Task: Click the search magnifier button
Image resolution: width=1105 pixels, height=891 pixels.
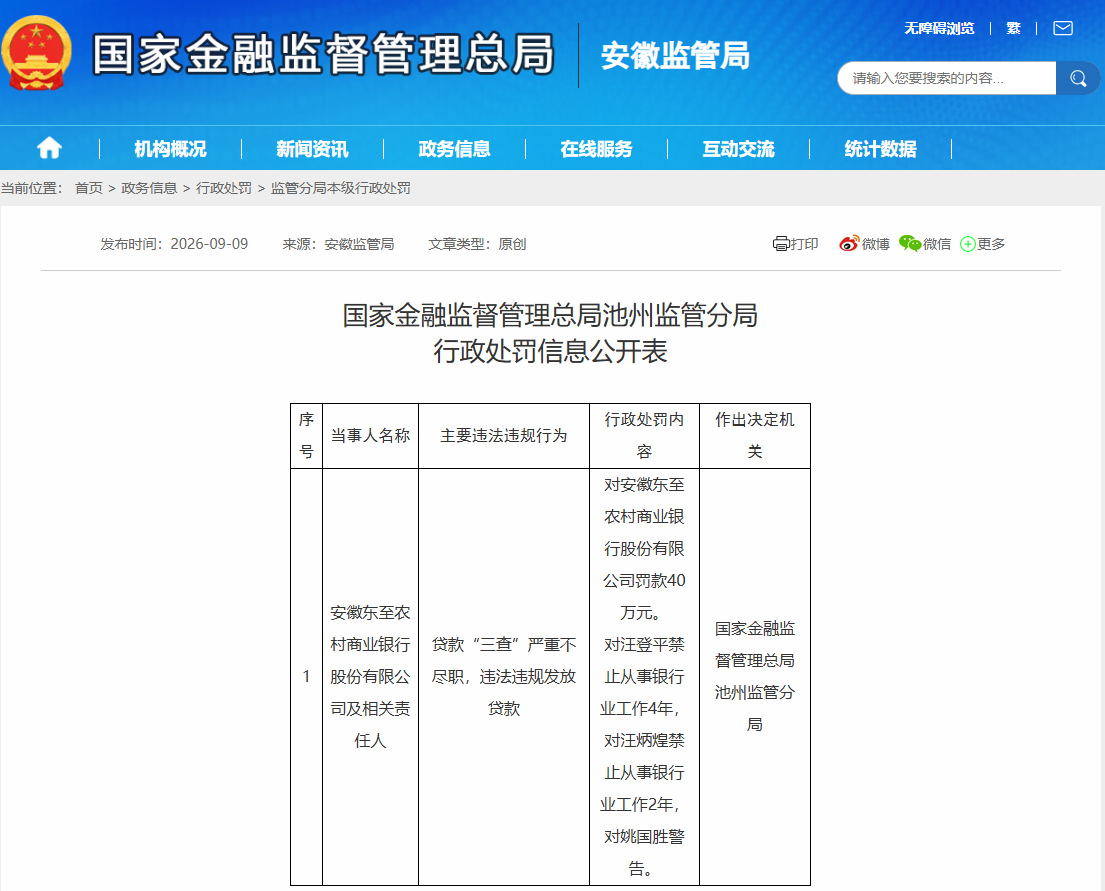Action: click(1078, 78)
